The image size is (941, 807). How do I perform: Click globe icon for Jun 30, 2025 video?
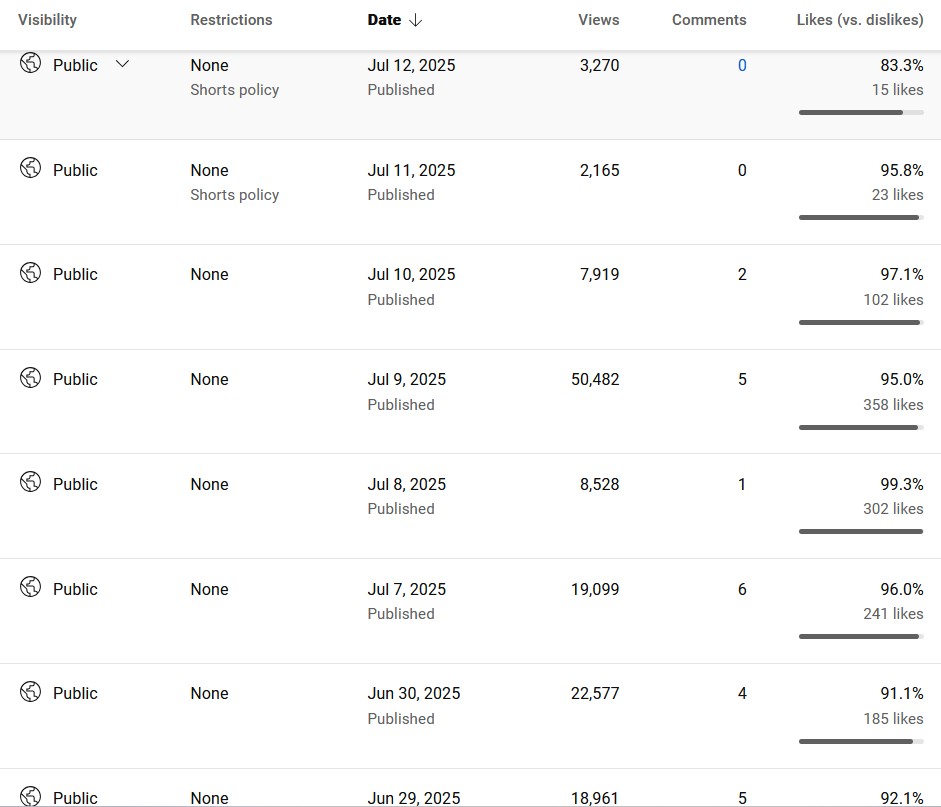(31, 692)
